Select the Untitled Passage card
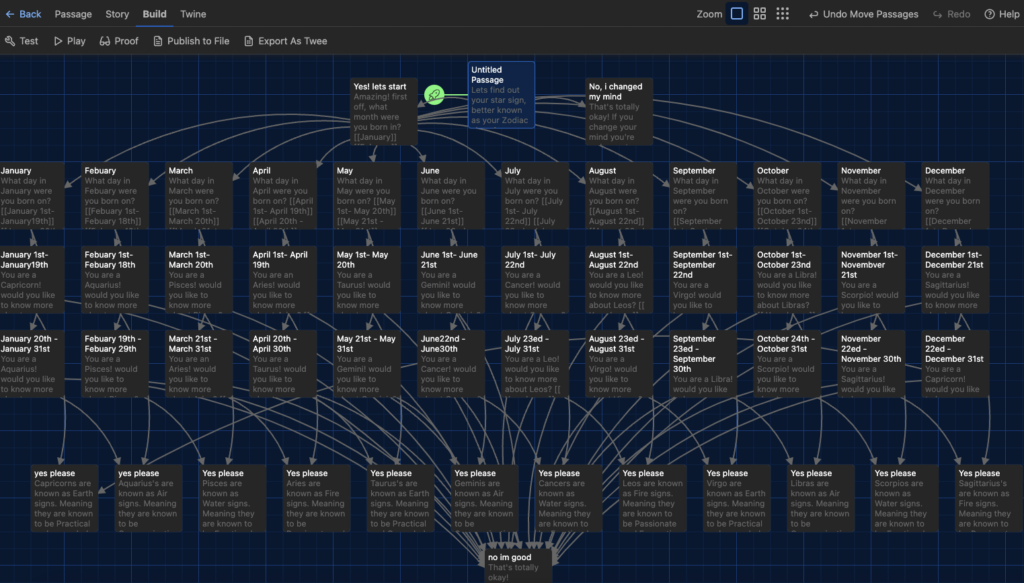 (x=502, y=95)
